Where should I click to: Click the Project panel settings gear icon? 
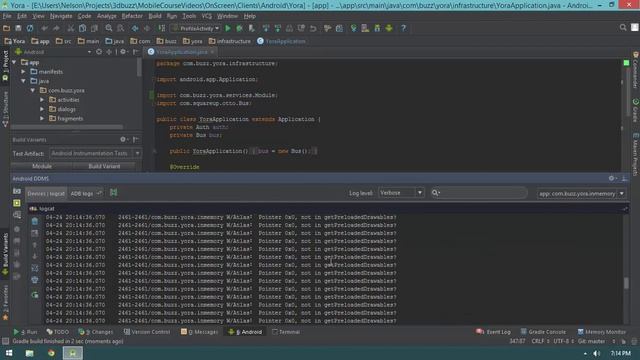click(124, 52)
